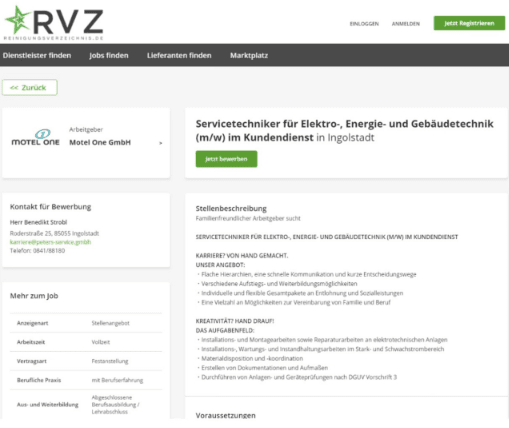Click Flache Hierarchien bullet point
This screenshot has height=428, width=509.
[309, 274]
